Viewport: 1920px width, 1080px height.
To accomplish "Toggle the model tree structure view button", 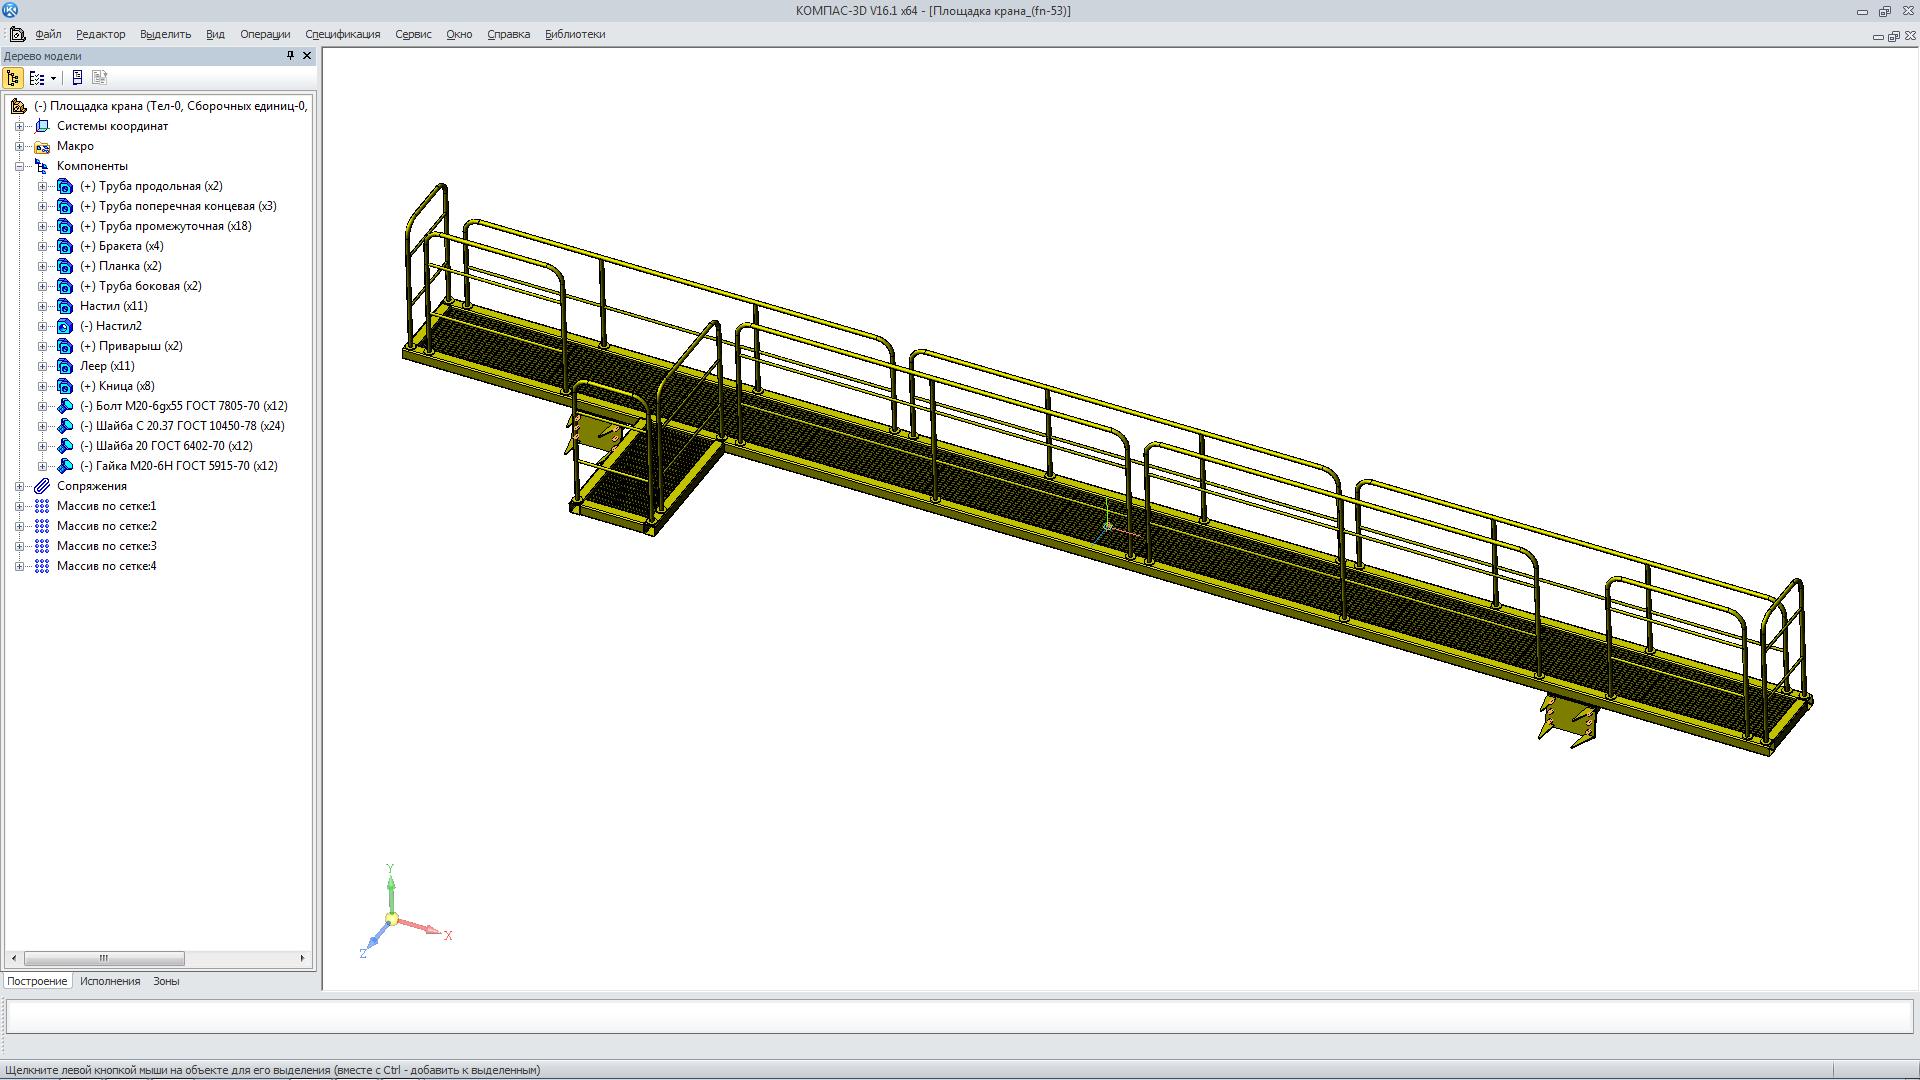I will click(x=13, y=78).
